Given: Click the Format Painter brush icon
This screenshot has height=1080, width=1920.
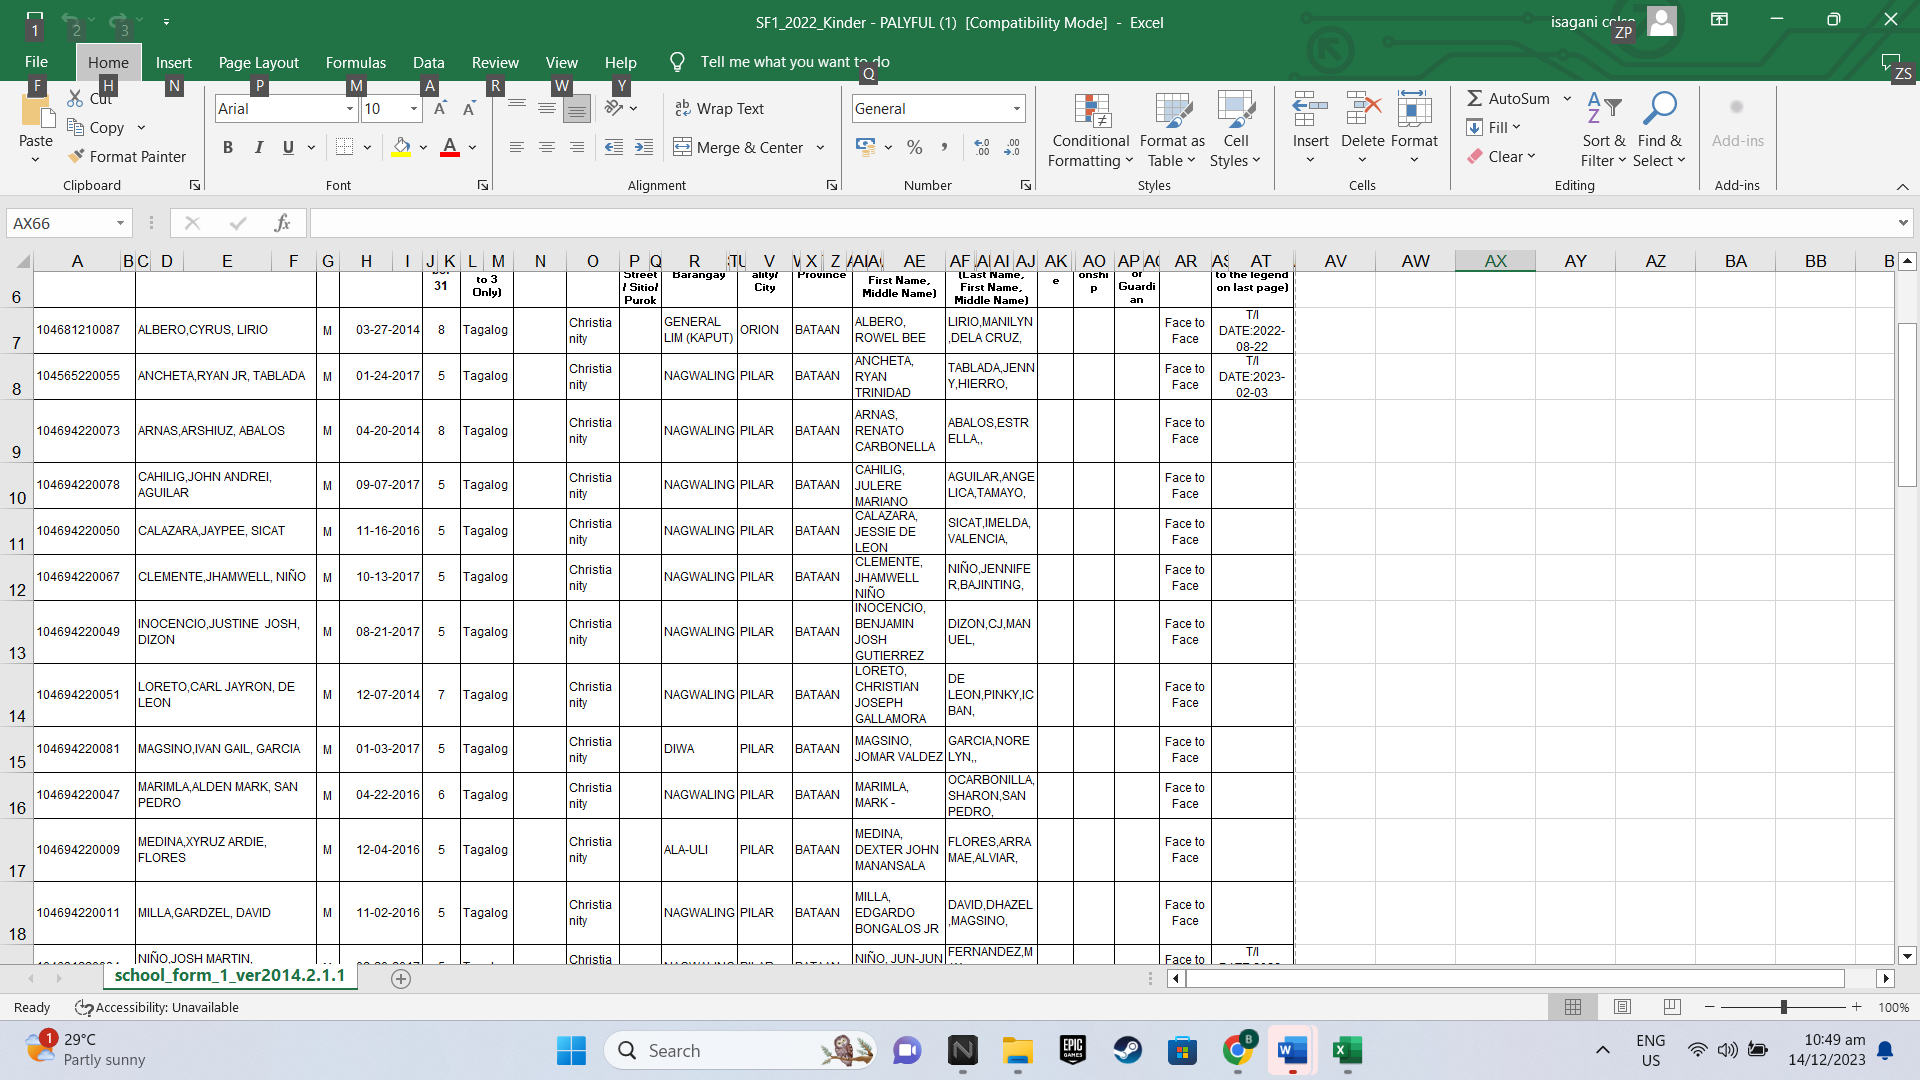Looking at the screenshot, I should tap(76, 157).
